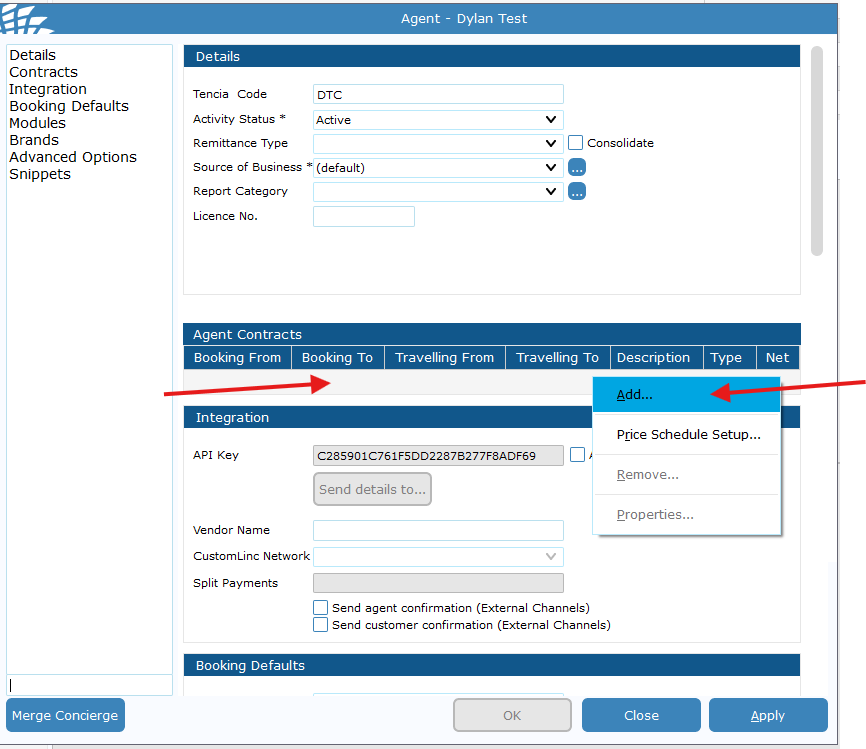Select Price Schedule Setup... menu entry
The image size is (866, 749).
688,435
